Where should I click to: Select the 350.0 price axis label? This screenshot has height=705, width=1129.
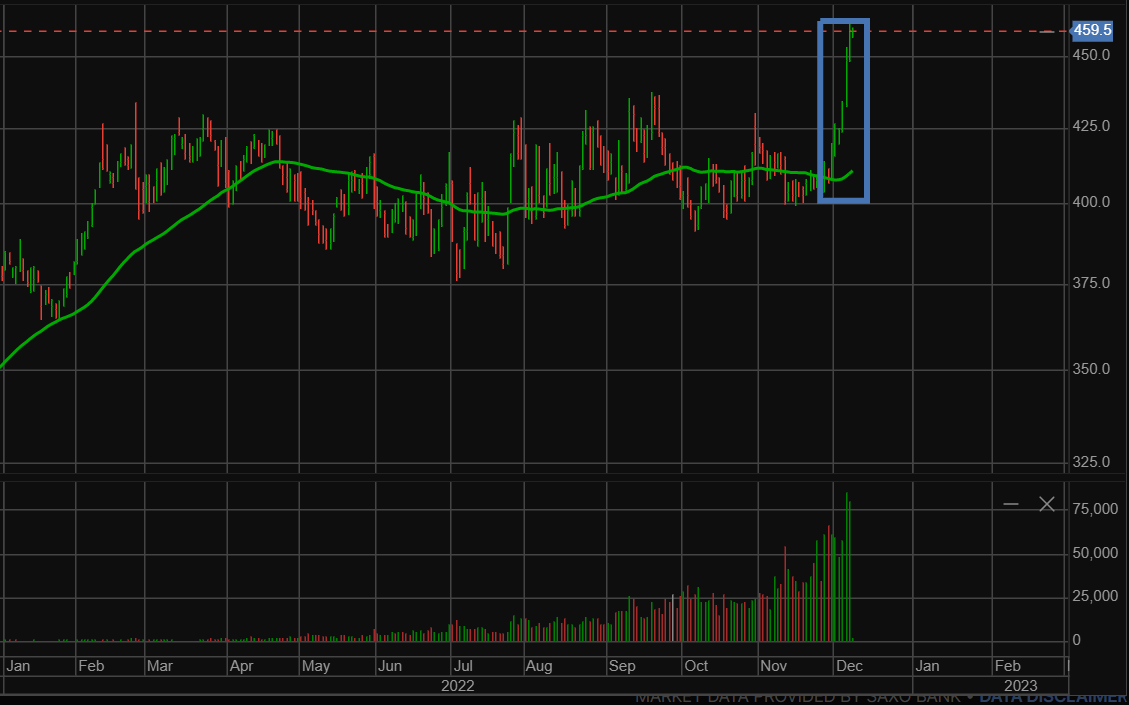click(1091, 369)
